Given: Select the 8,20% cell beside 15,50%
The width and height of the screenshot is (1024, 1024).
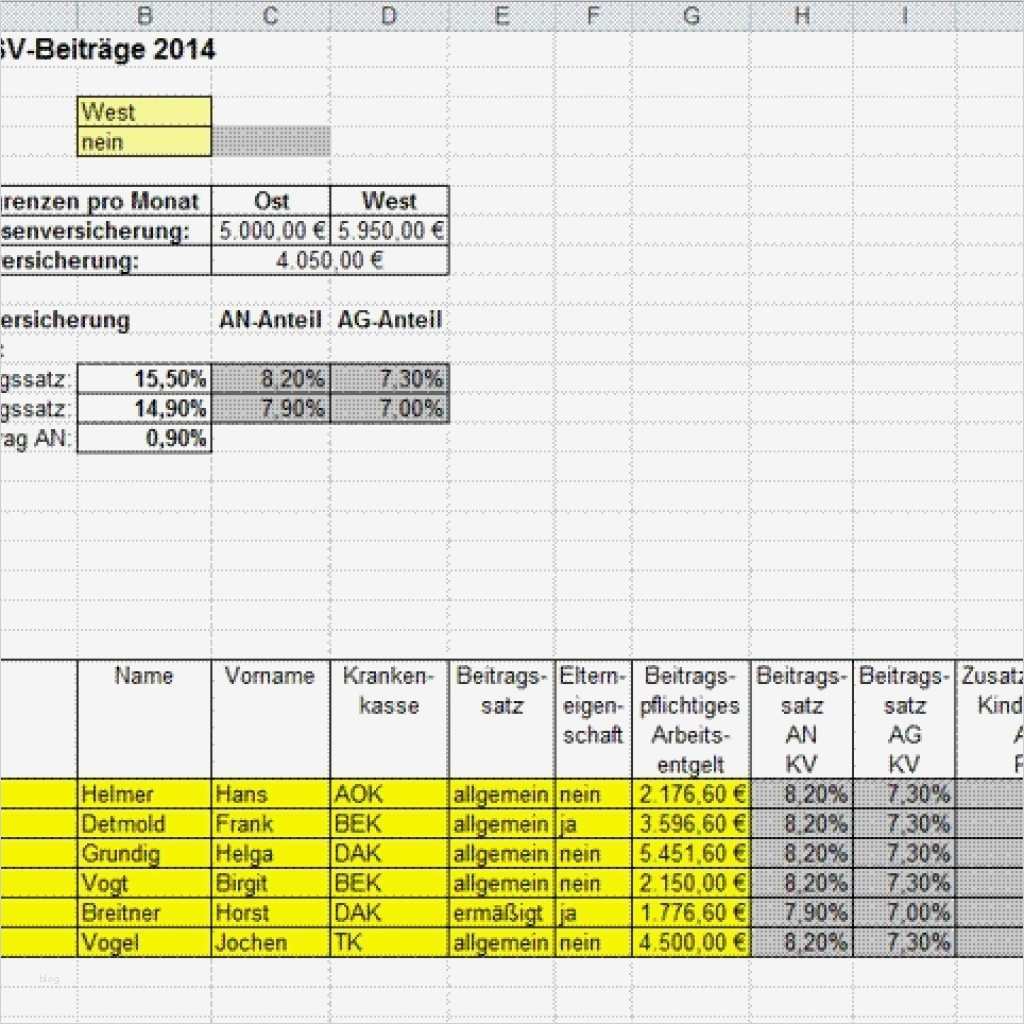Looking at the screenshot, I should coord(271,379).
